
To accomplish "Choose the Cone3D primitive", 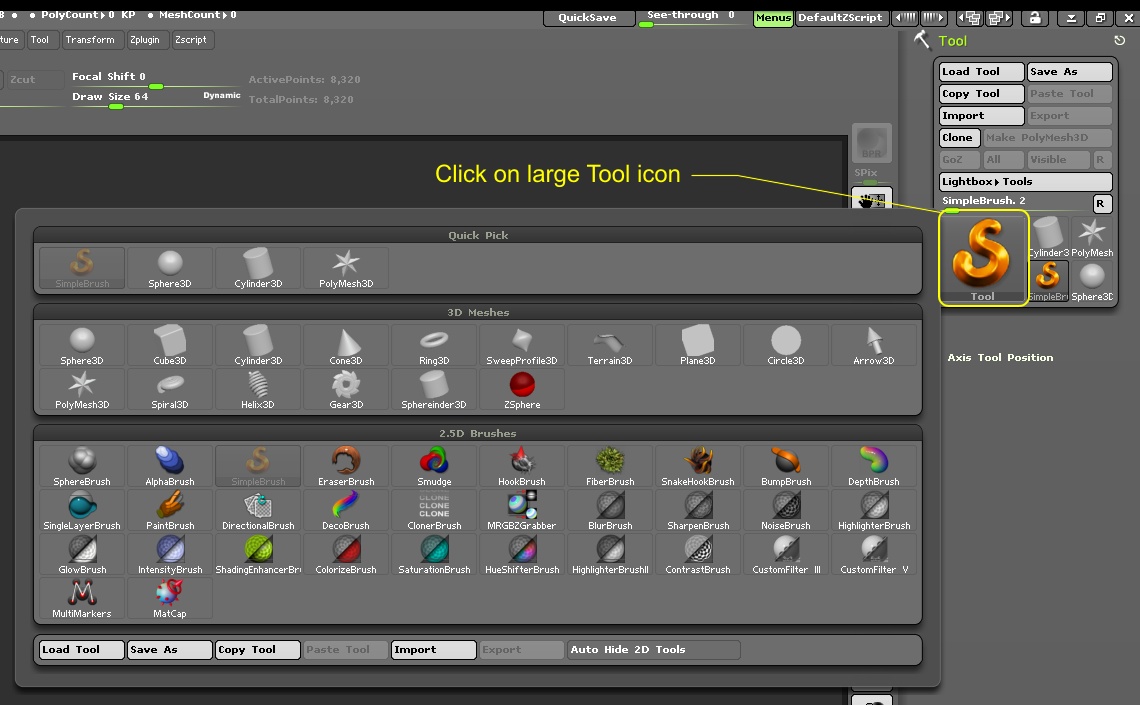I will pyautogui.click(x=346, y=345).
